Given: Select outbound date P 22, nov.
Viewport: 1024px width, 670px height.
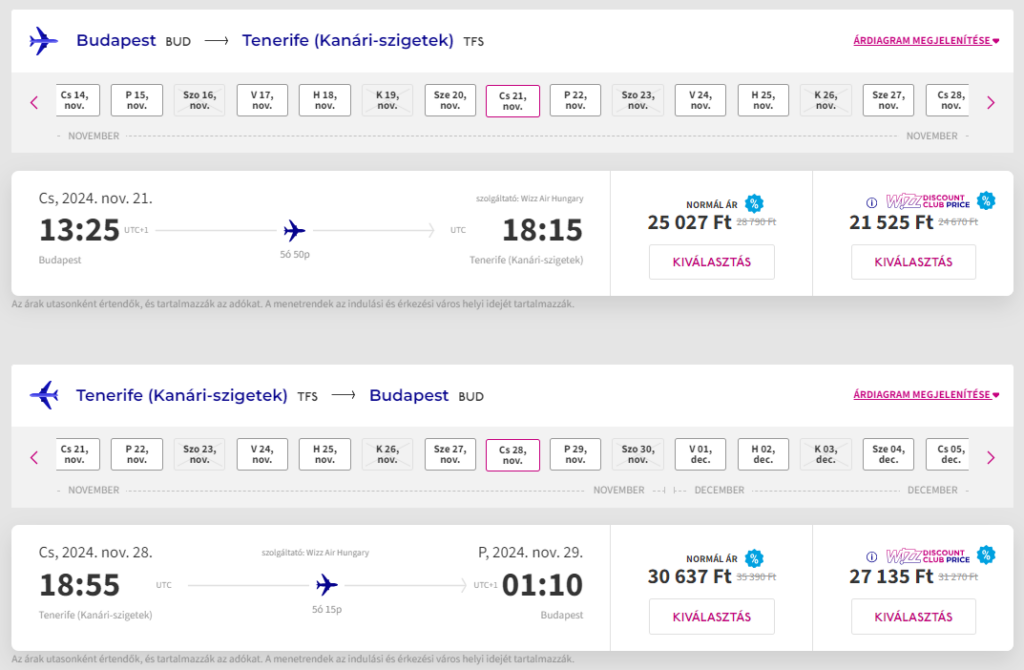Looking at the screenshot, I should [575, 101].
